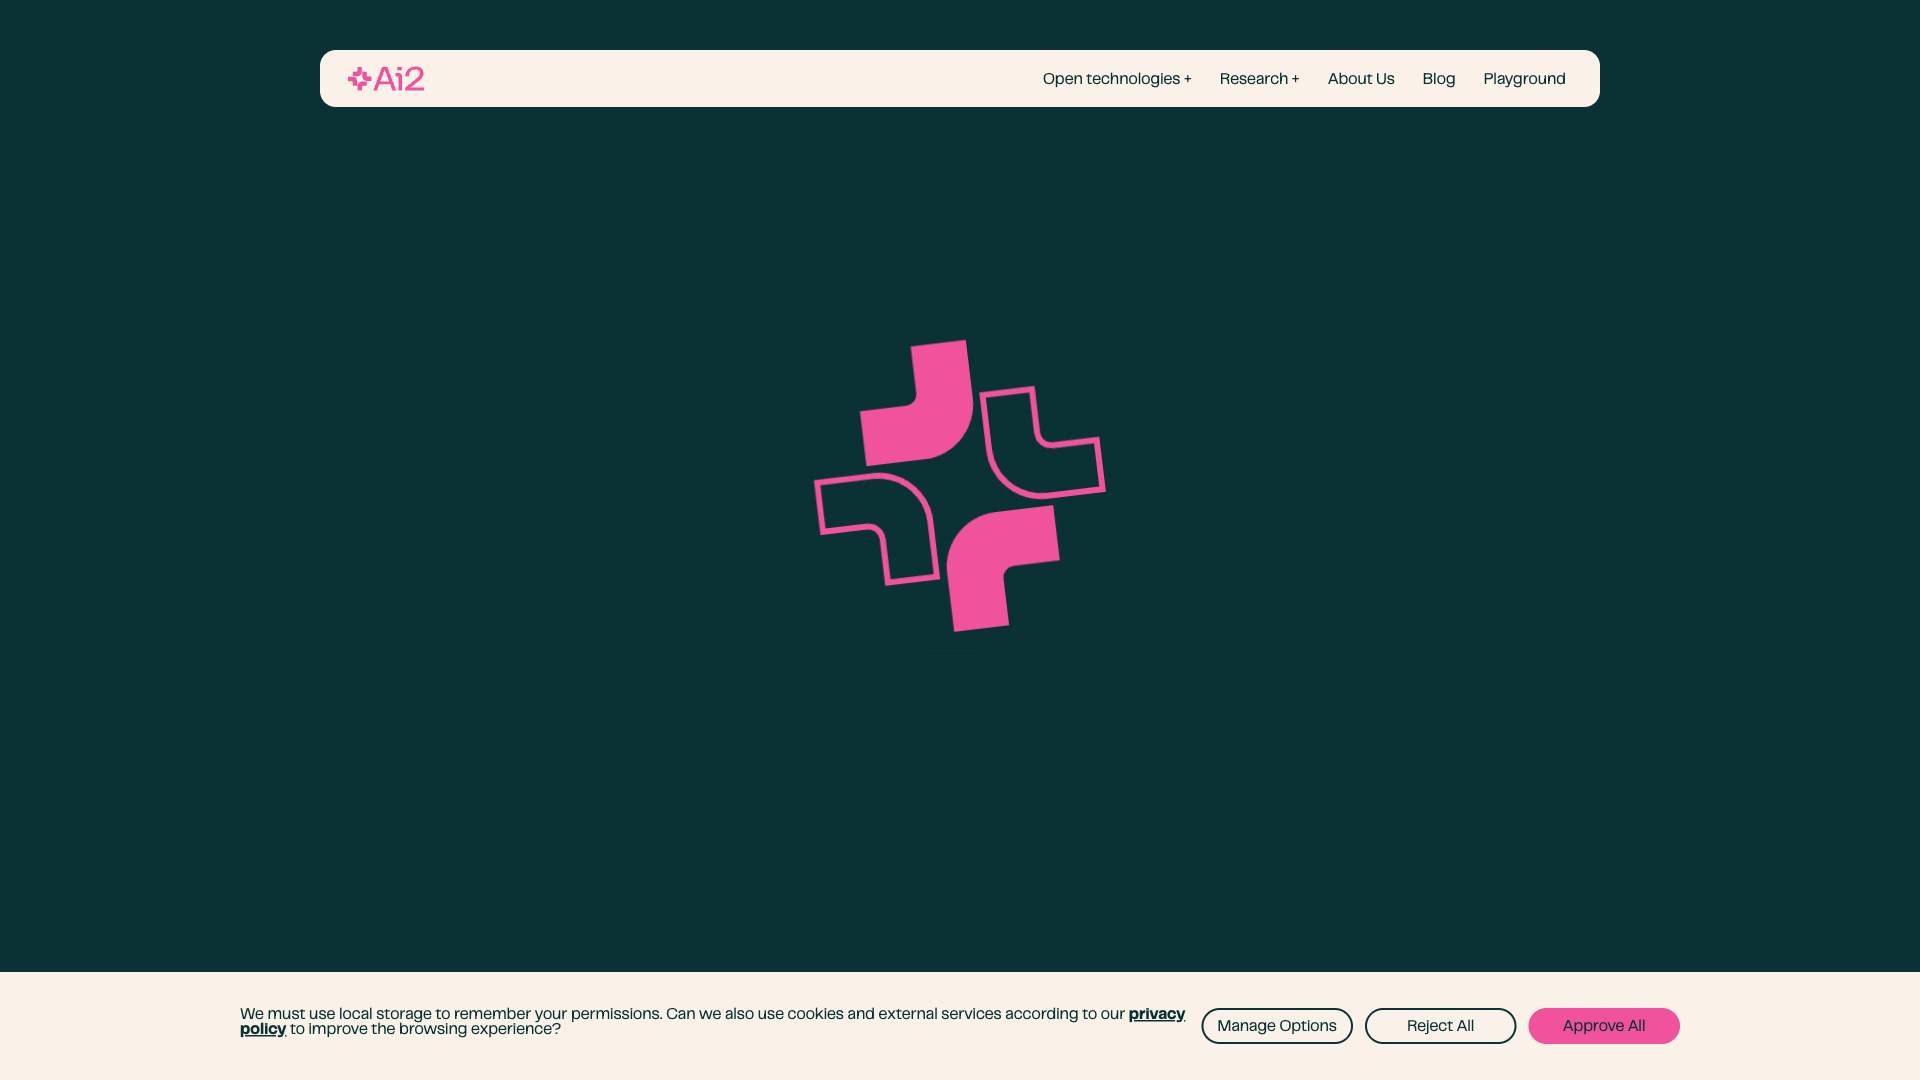Click the Ai2 wordmark text in header
Image resolution: width=1920 pixels, height=1080 pixels.
tap(399, 79)
